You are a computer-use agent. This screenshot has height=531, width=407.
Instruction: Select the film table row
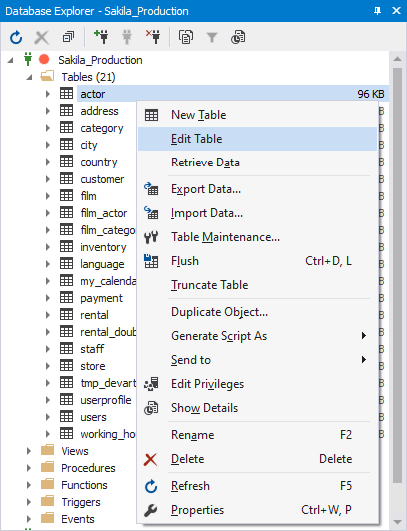[x=88, y=196]
